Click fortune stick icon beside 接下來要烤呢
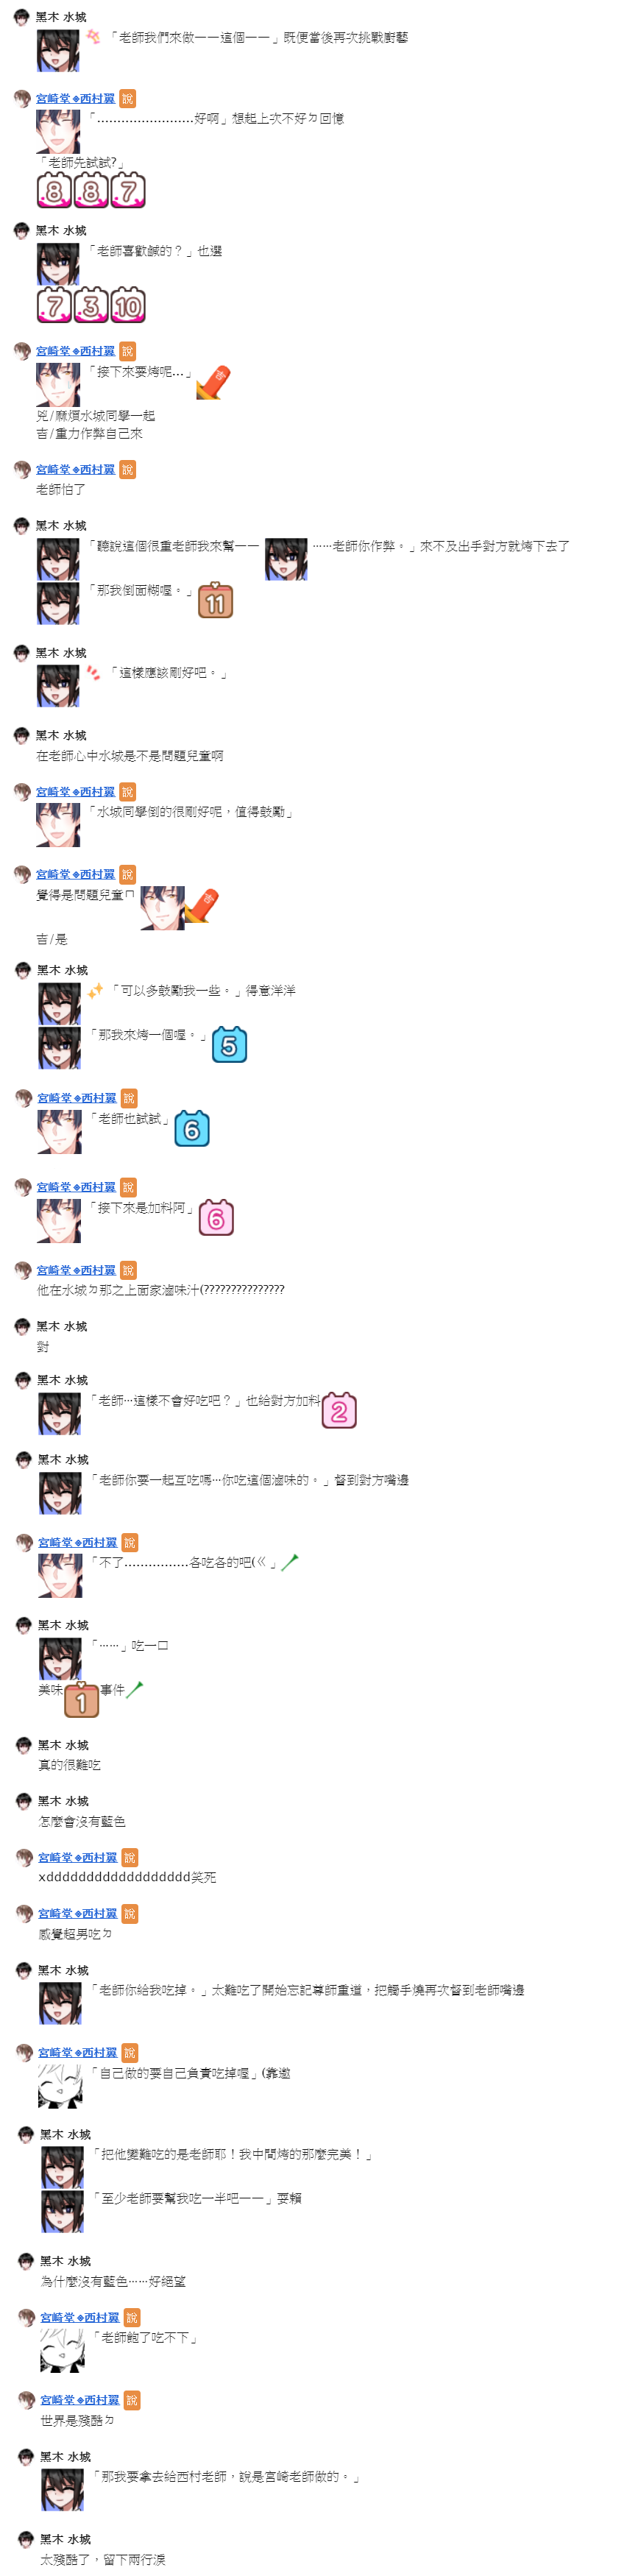The height and width of the screenshot is (2576, 627). coord(213,383)
